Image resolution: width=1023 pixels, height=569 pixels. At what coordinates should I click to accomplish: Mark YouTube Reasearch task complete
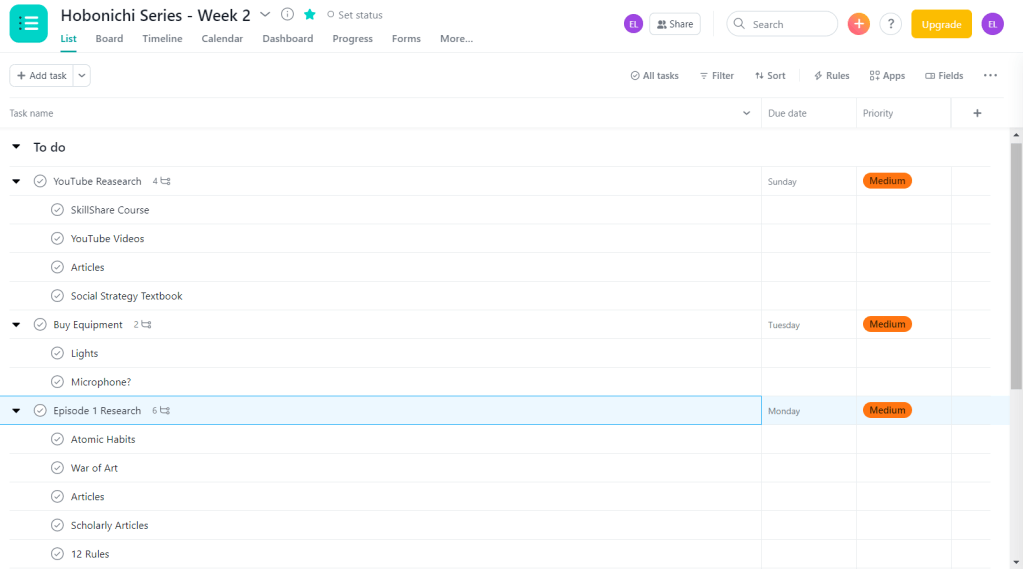(x=40, y=182)
